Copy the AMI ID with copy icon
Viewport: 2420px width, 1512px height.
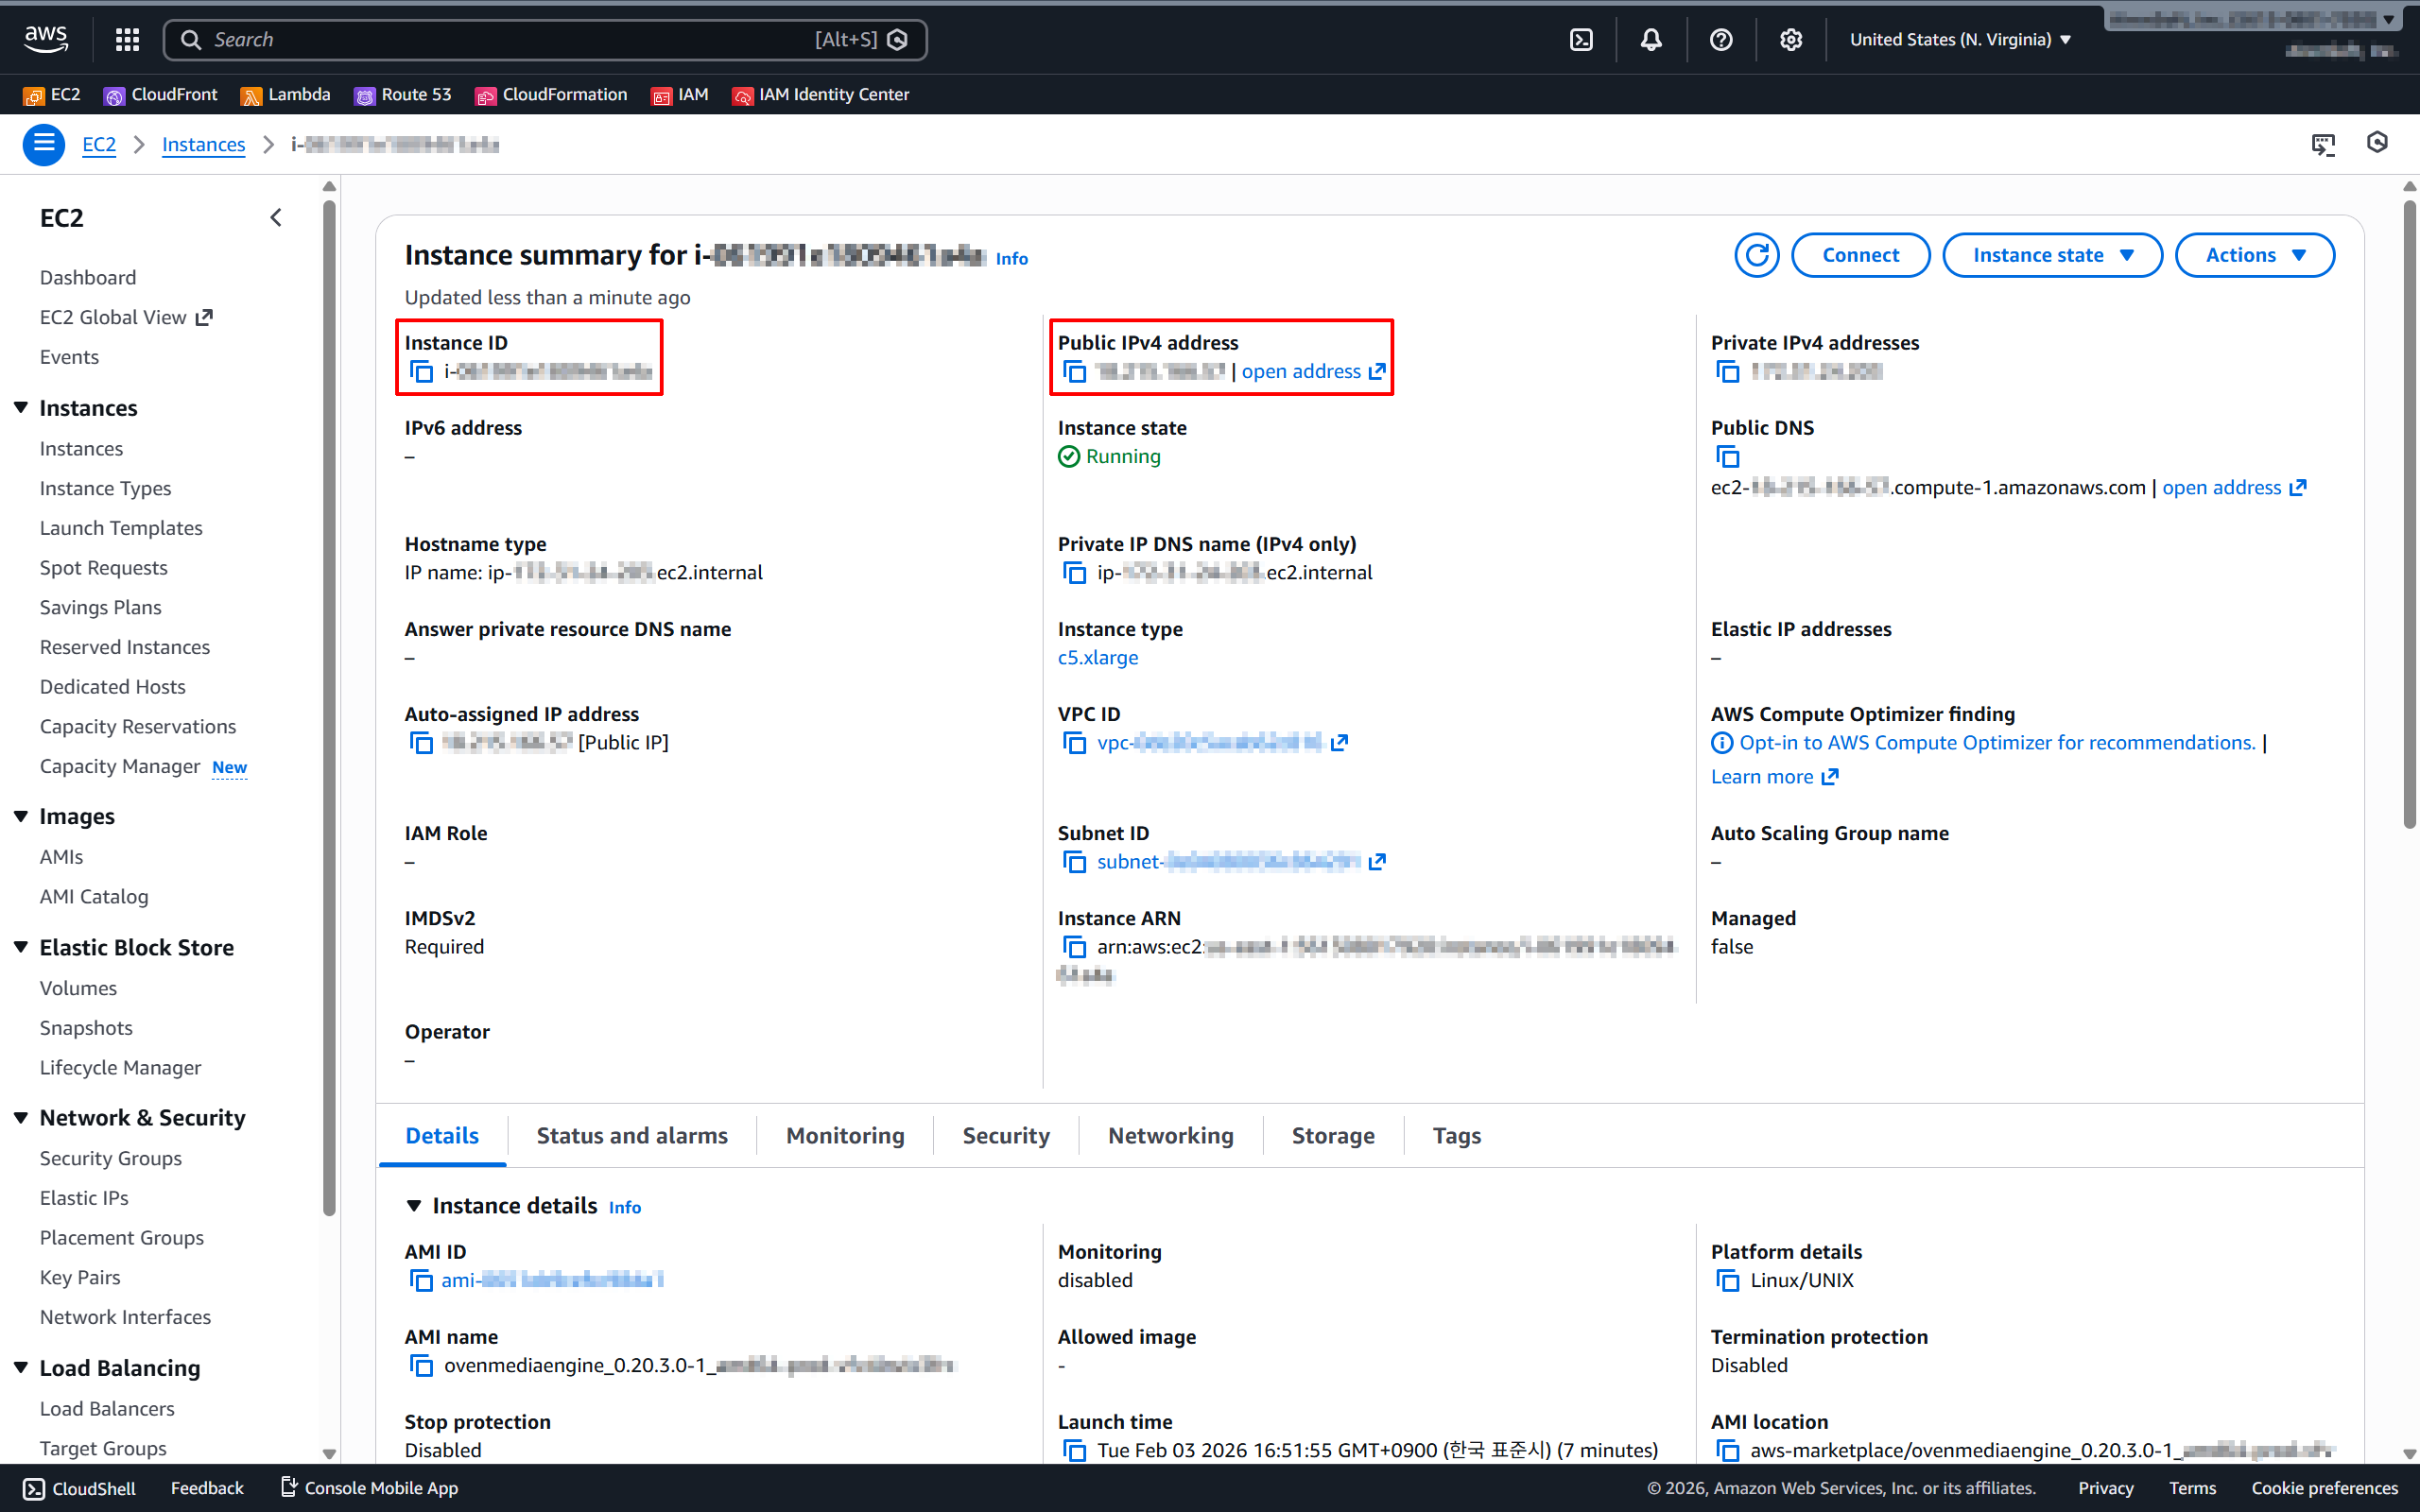pos(421,1280)
